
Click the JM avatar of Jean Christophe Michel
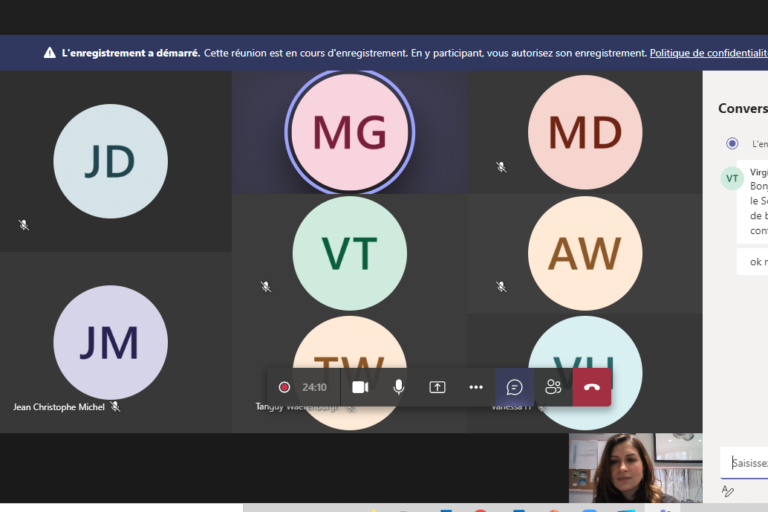pos(110,342)
